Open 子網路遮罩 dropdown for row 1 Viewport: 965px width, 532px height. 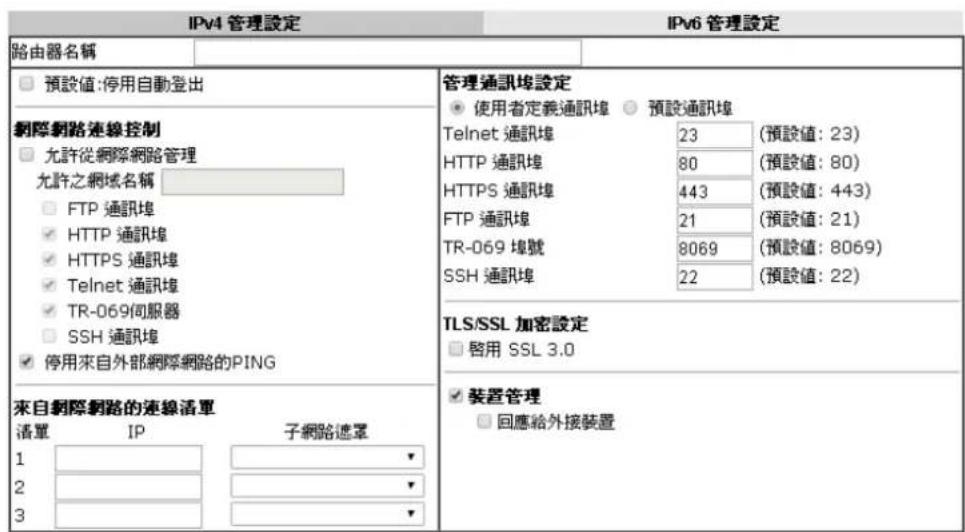327,458
